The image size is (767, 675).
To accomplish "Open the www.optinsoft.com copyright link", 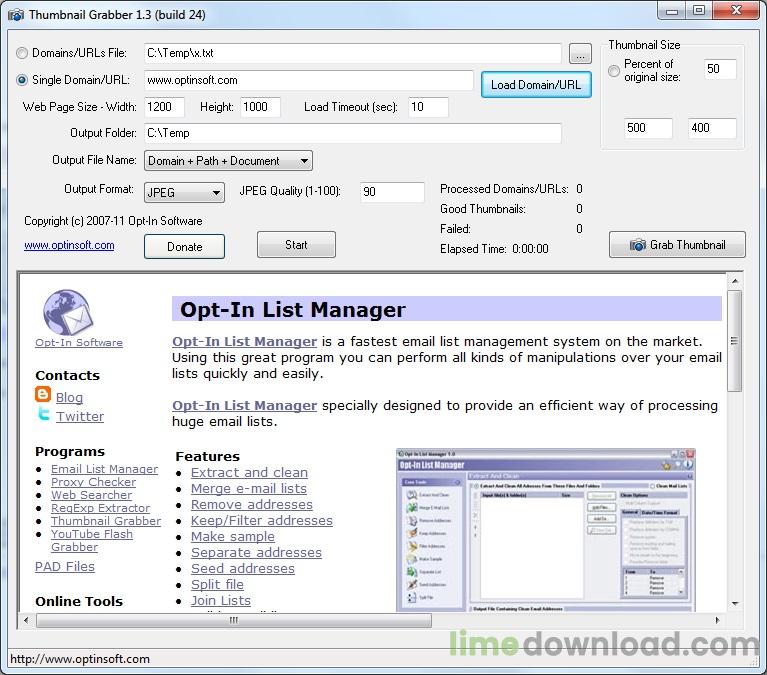I will coord(69,245).
